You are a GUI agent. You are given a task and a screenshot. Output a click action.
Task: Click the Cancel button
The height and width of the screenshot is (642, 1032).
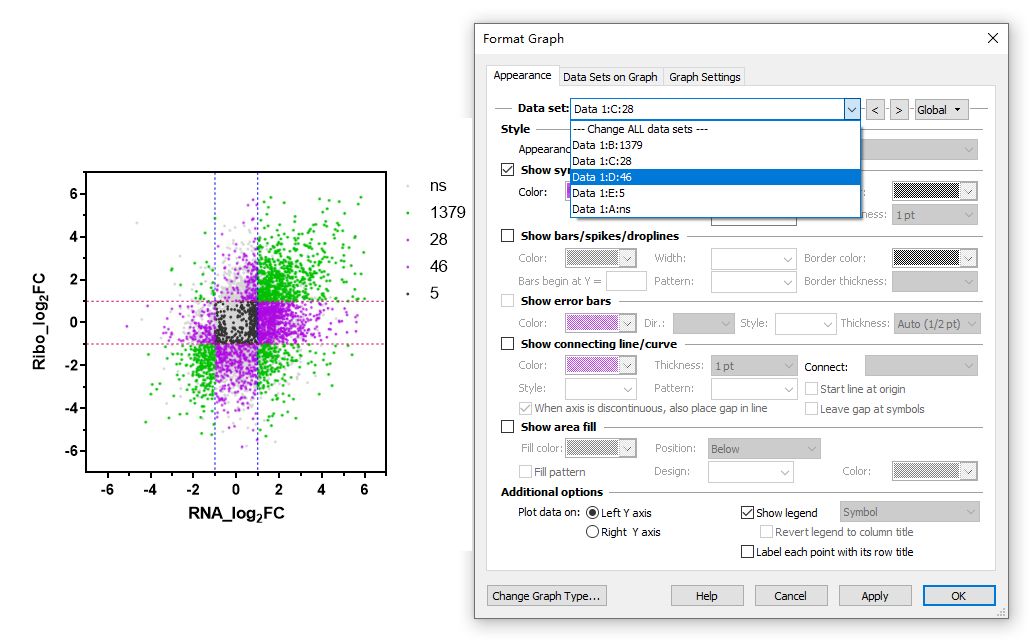(790, 595)
